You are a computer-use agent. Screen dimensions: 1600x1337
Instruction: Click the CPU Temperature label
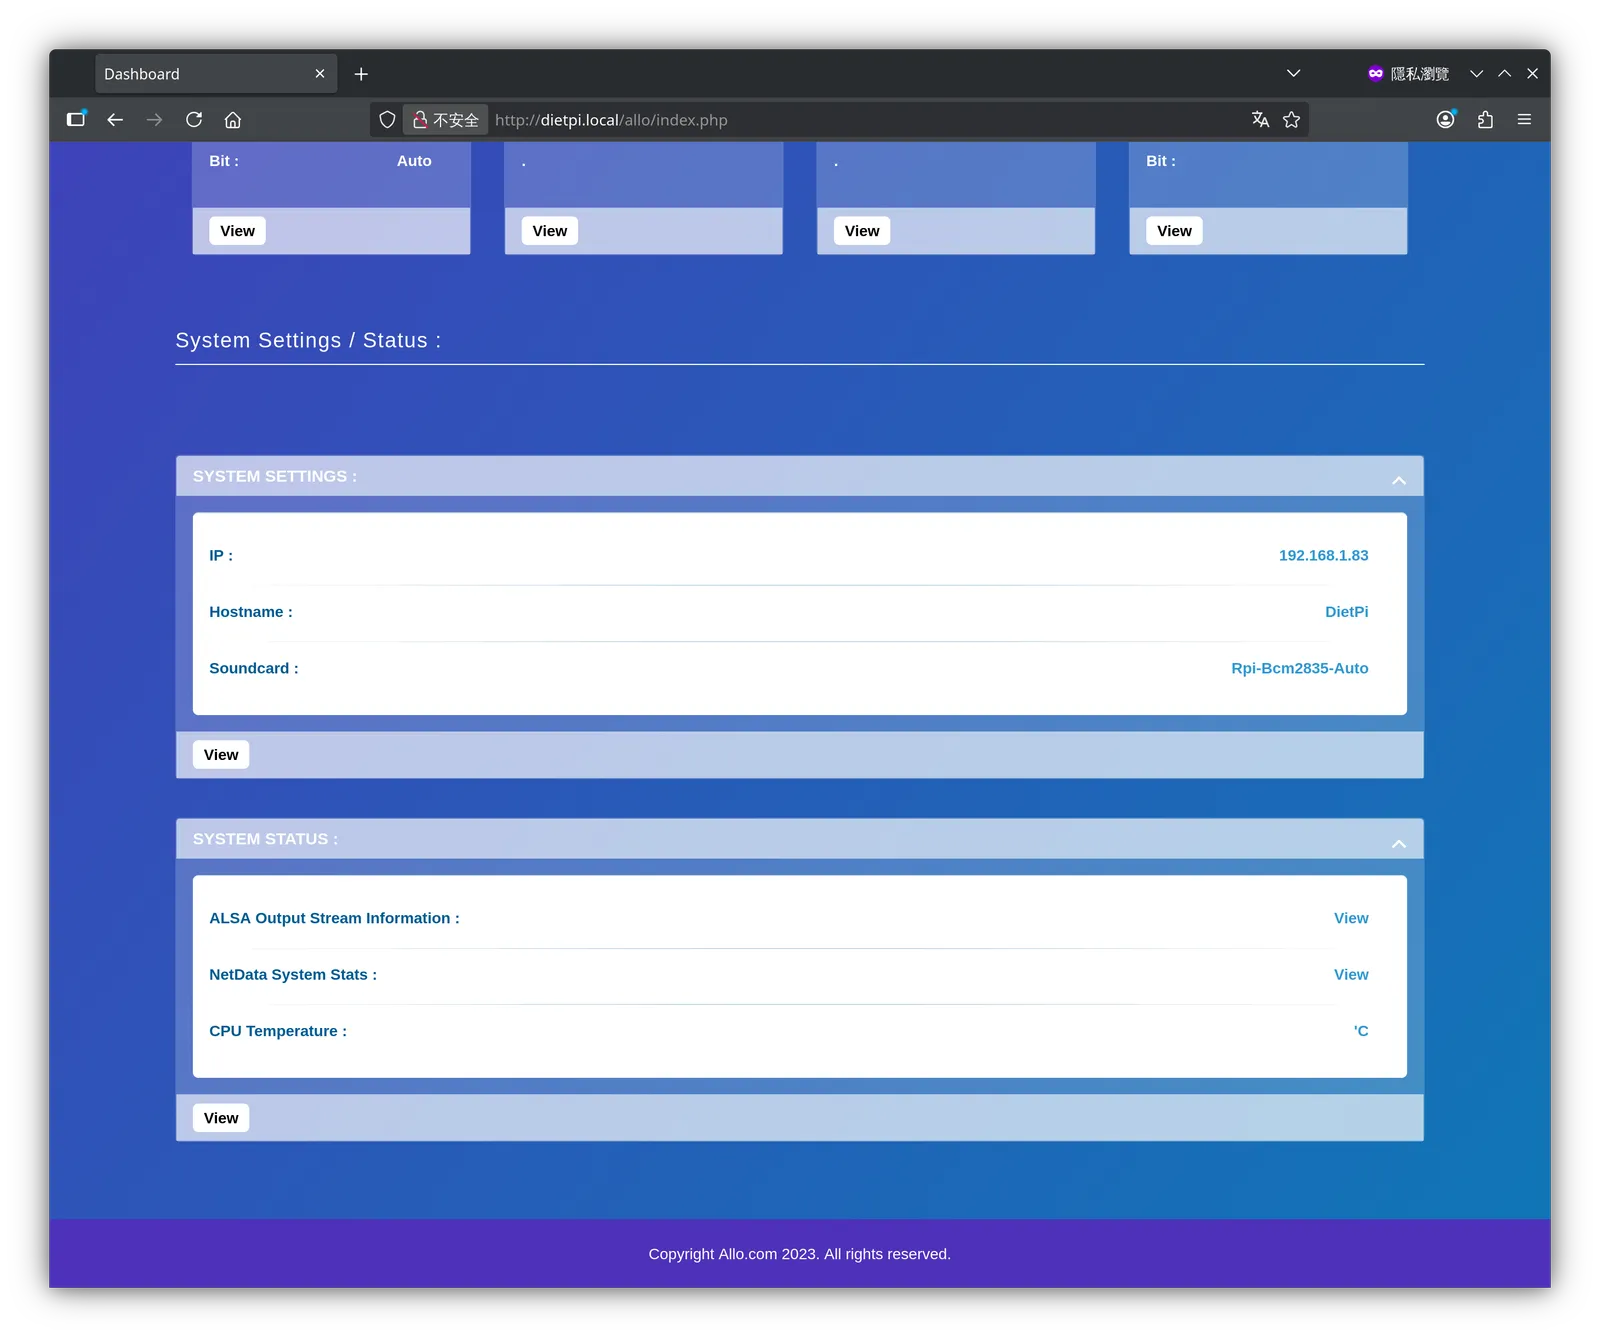278,1031
